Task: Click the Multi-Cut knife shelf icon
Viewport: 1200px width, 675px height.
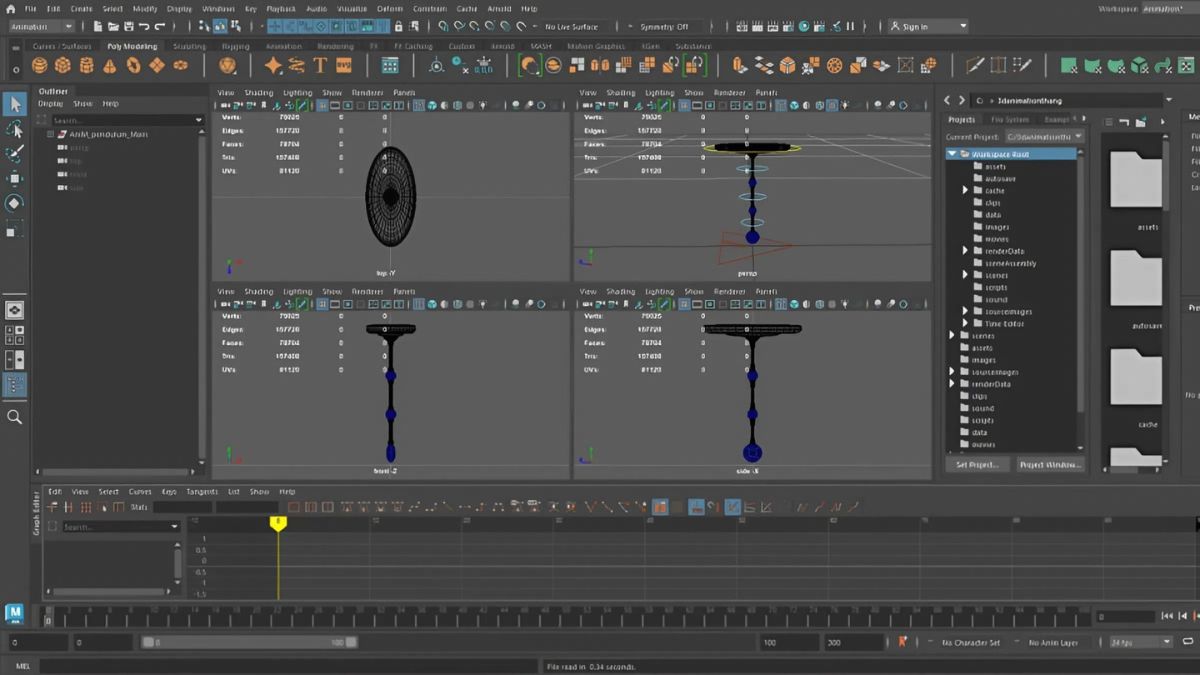Action: pos(975,65)
